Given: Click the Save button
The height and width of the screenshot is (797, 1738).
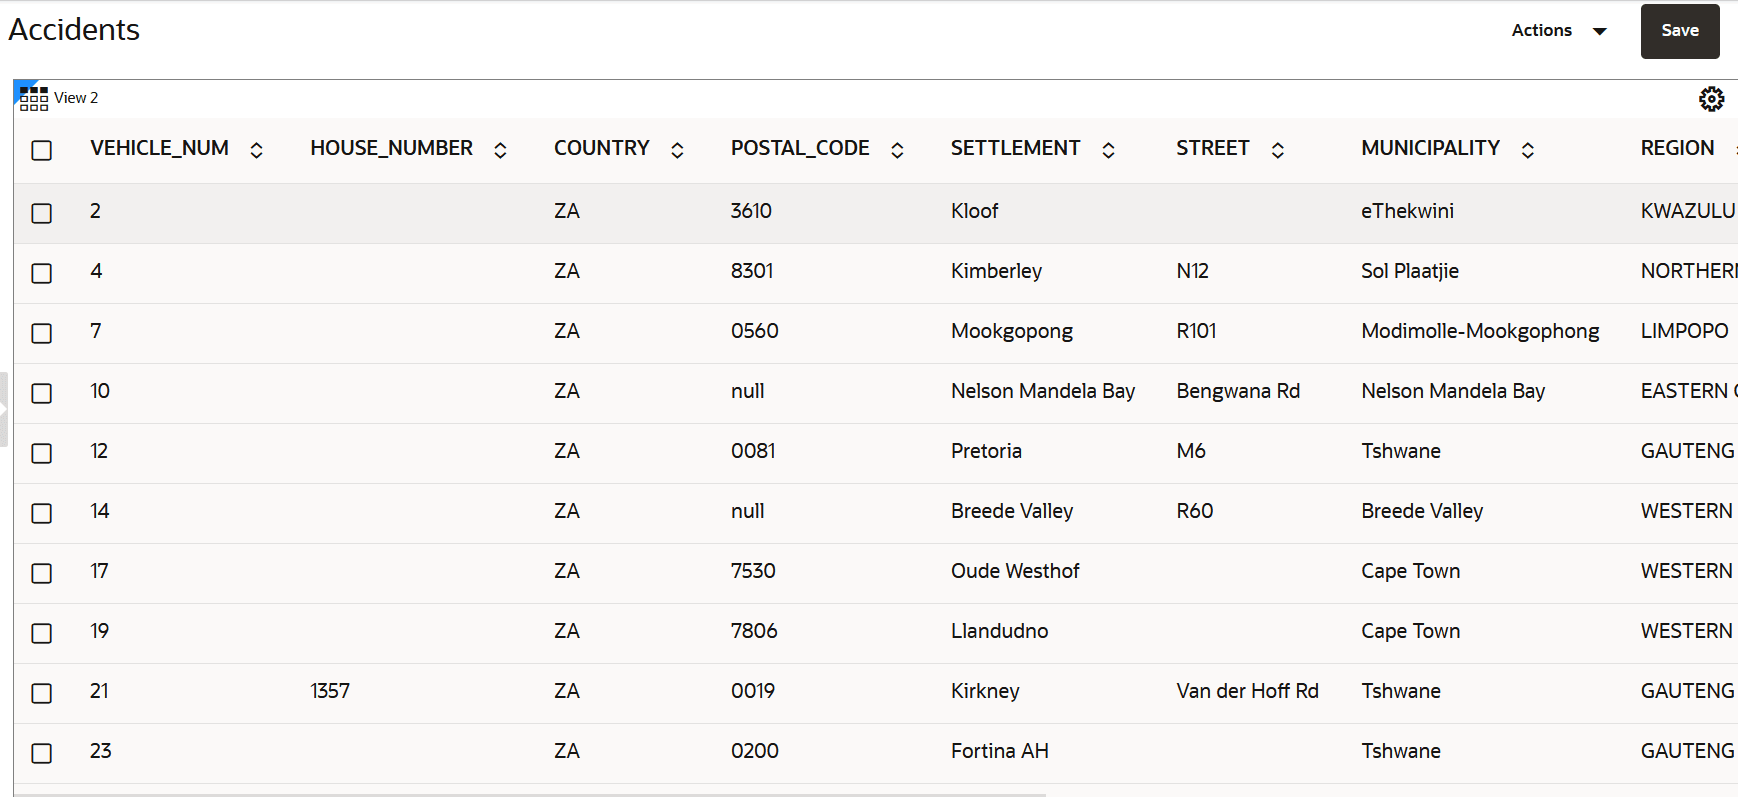Looking at the screenshot, I should [1680, 31].
